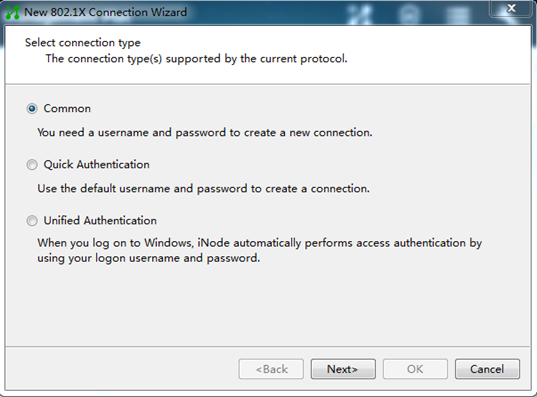This screenshot has height=397, width=537.
Task: Click the "Common" option label text
Action: [67, 109]
